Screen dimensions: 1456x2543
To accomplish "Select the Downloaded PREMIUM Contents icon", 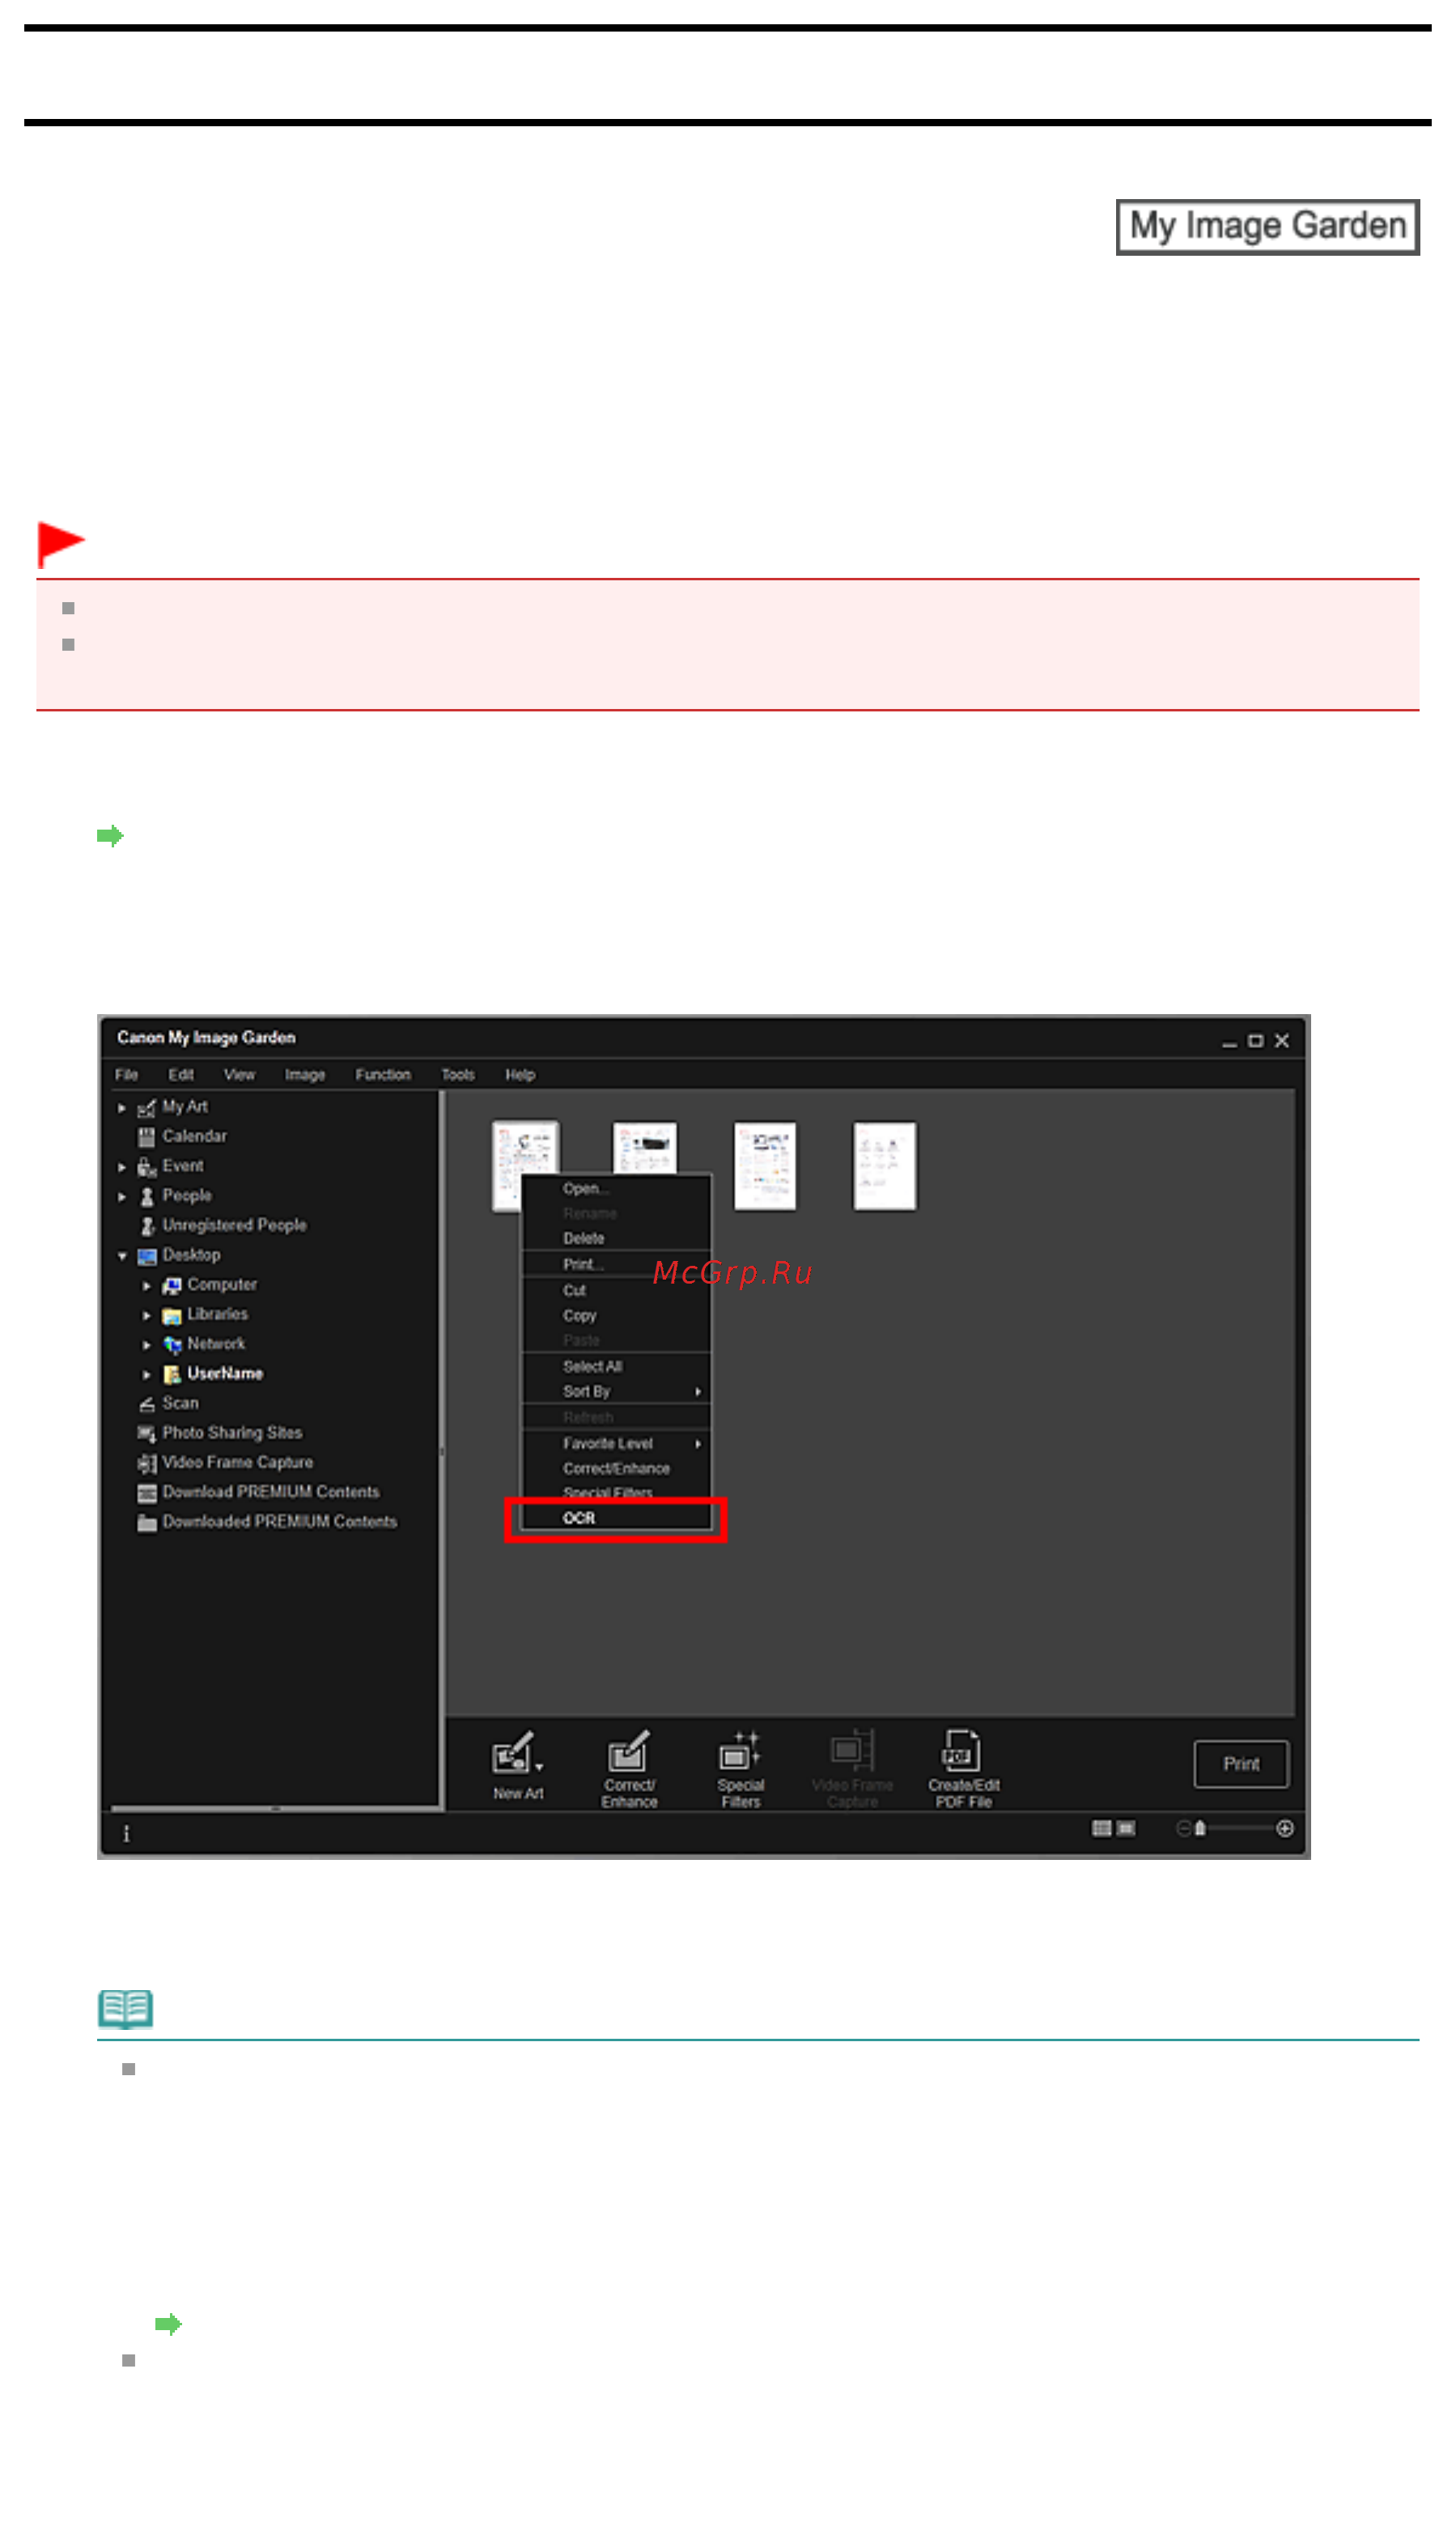I will point(147,1523).
